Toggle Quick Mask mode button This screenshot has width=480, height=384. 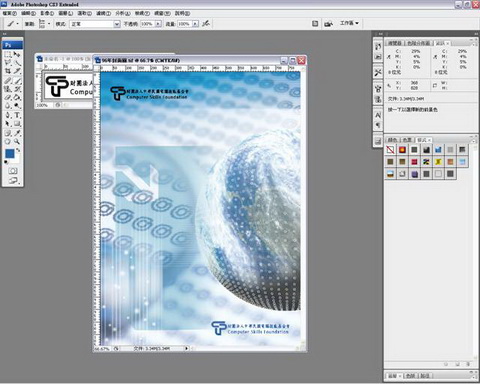[x=13, y=171]
